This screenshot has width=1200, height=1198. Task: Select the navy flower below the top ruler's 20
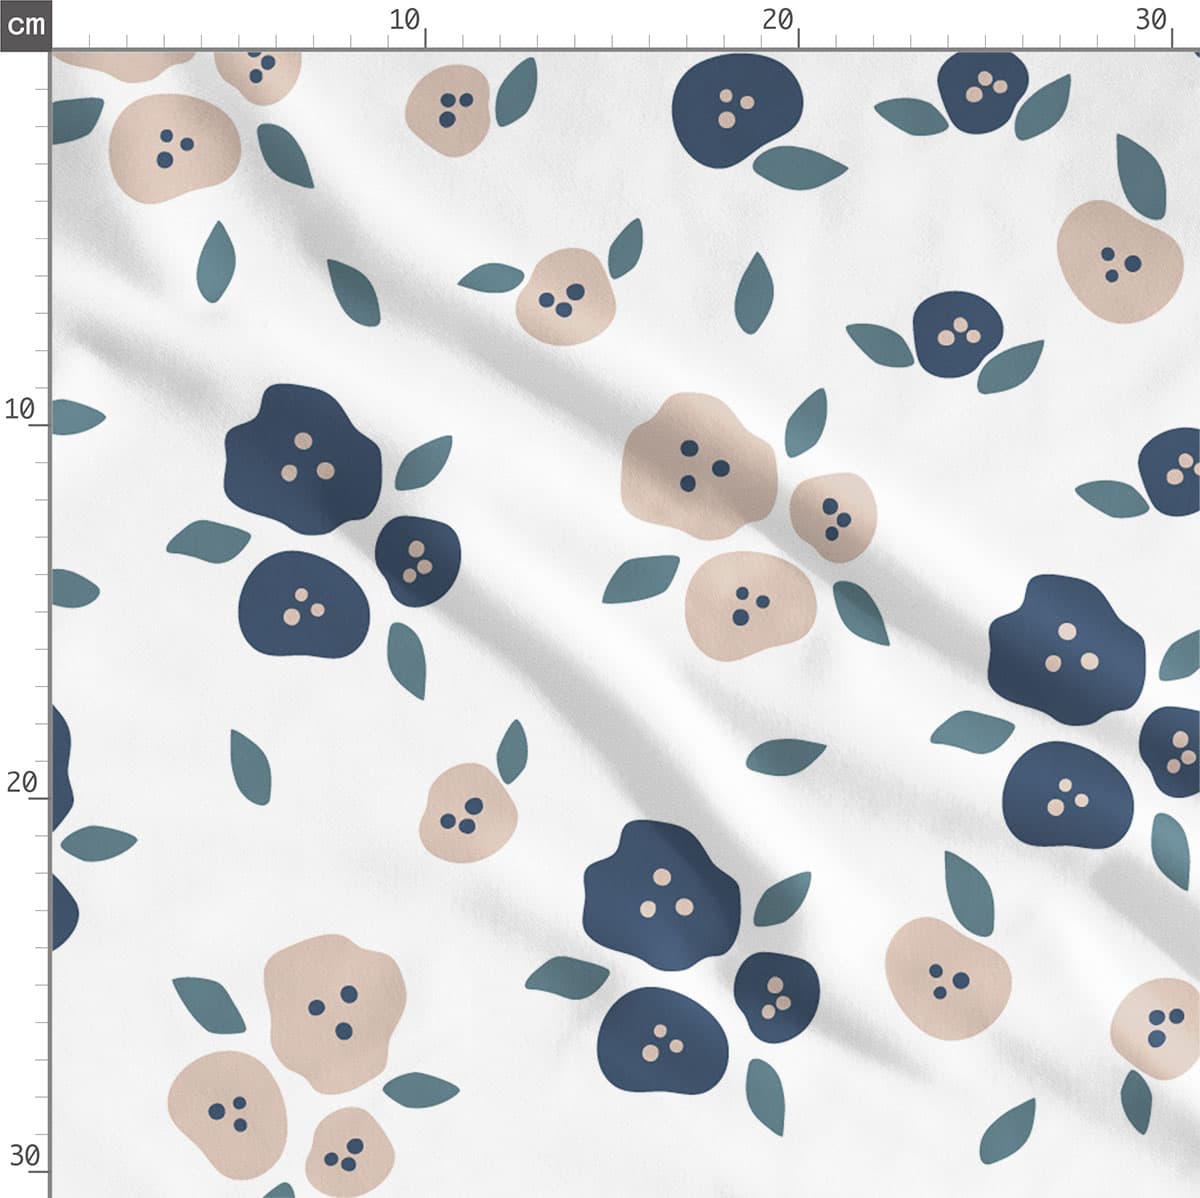(x=737, y=108)
